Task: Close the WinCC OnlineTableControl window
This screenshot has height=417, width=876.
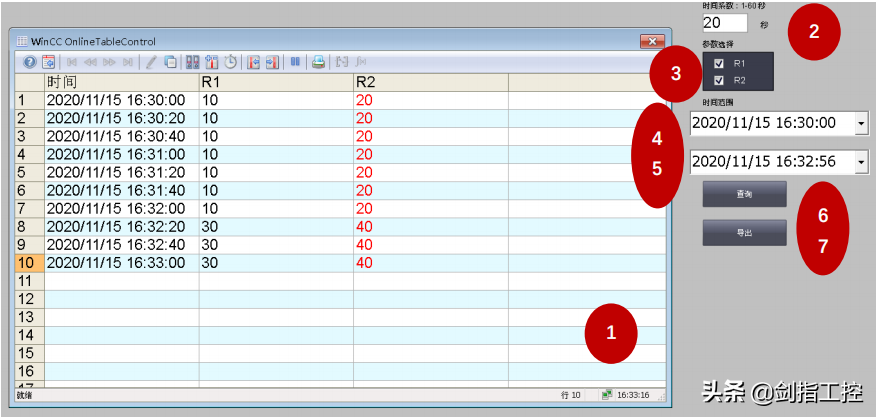Action: point(652,41)
